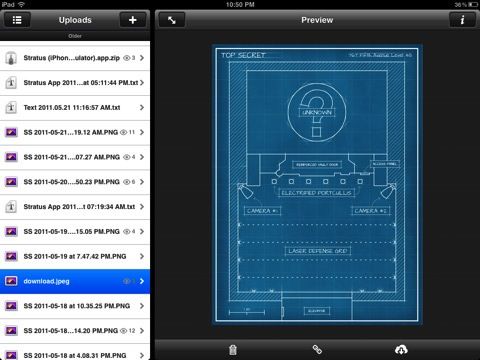Open the list menu icon in Uploads

[17, 20]
